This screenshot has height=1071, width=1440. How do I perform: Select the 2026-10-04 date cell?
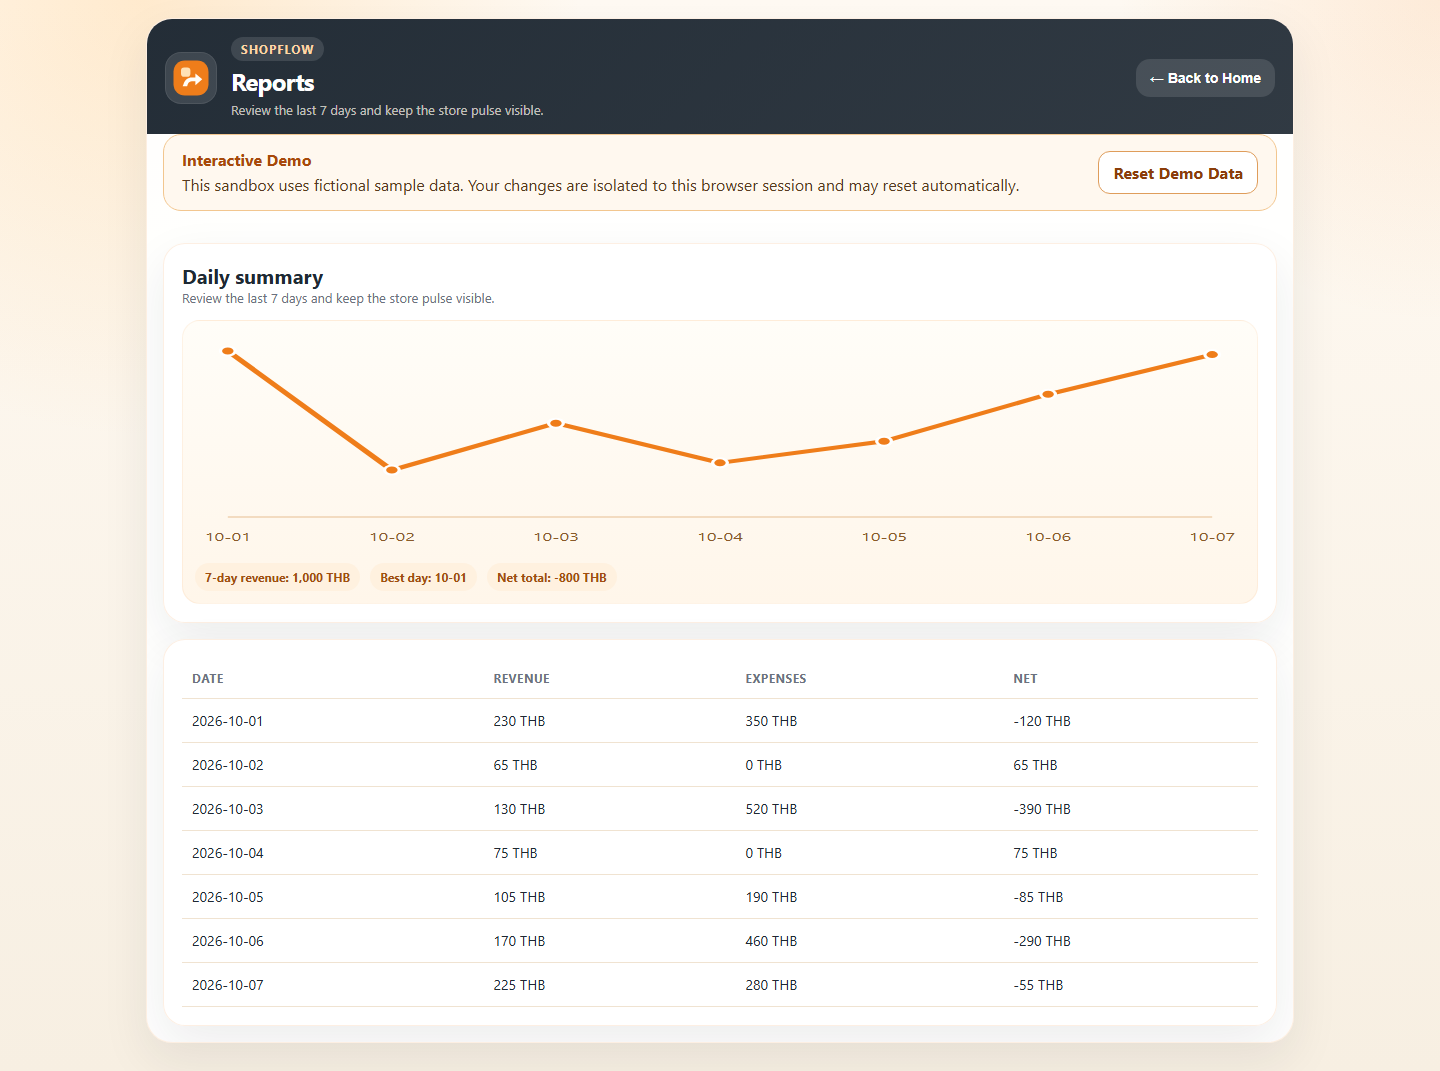228,853
